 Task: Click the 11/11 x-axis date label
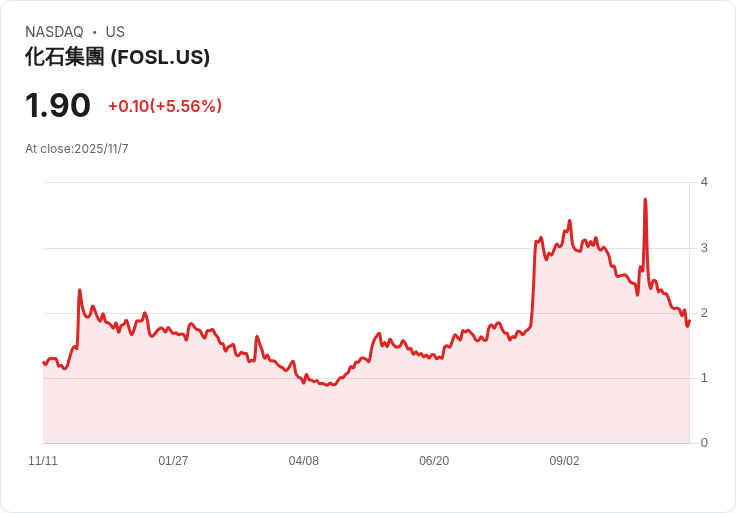click(43, 460)
